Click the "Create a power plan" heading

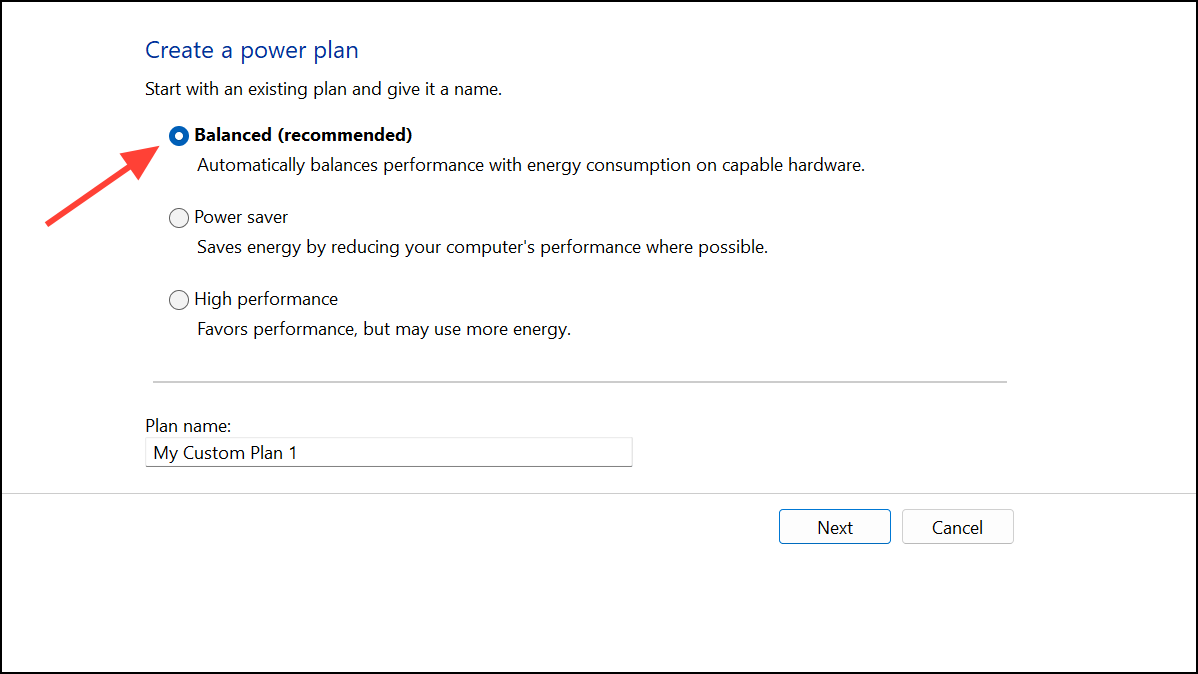(251, 50)
